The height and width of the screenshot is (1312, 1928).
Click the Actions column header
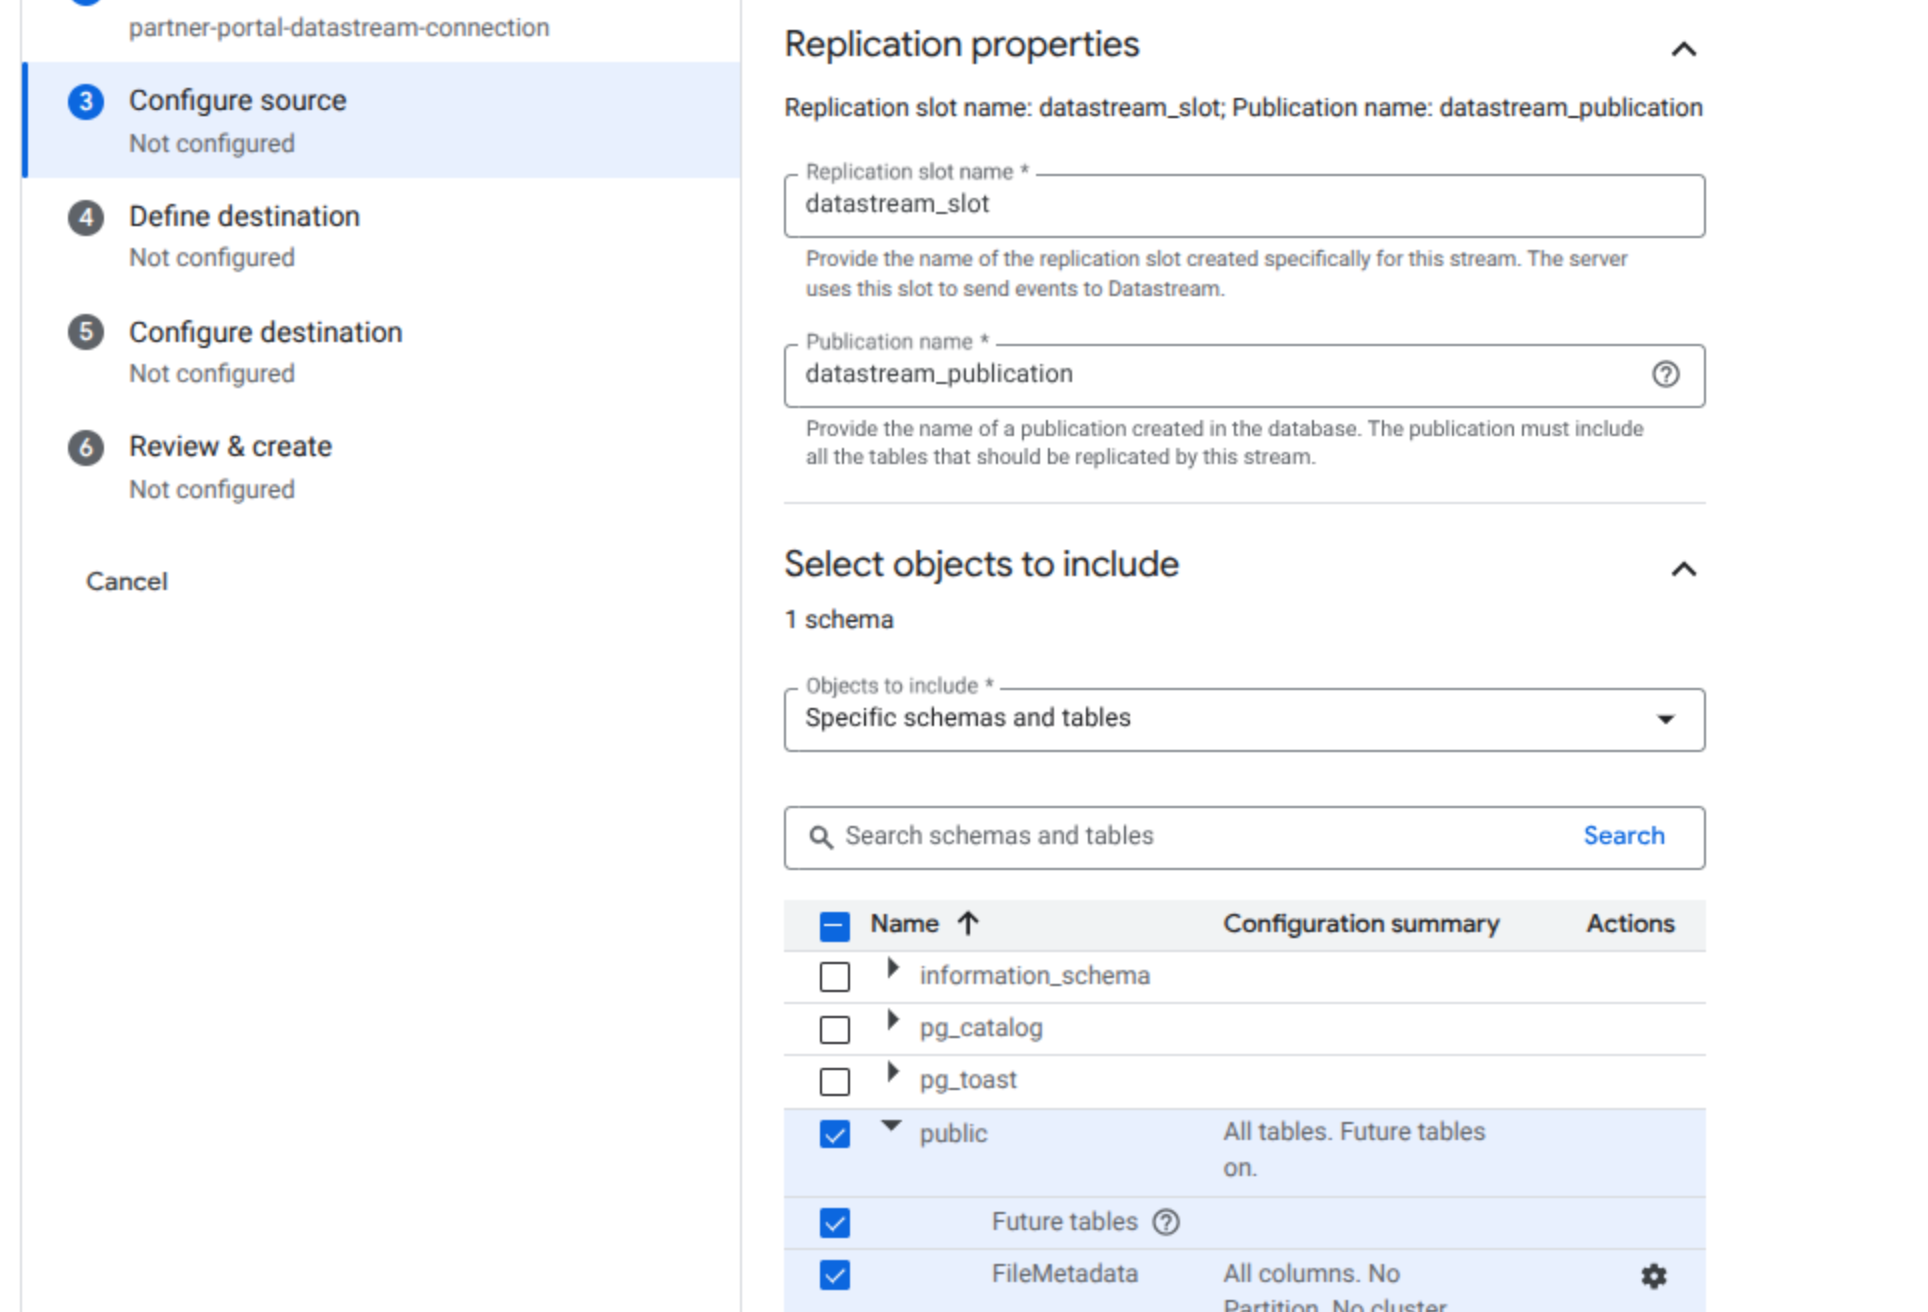point(1630,923)
